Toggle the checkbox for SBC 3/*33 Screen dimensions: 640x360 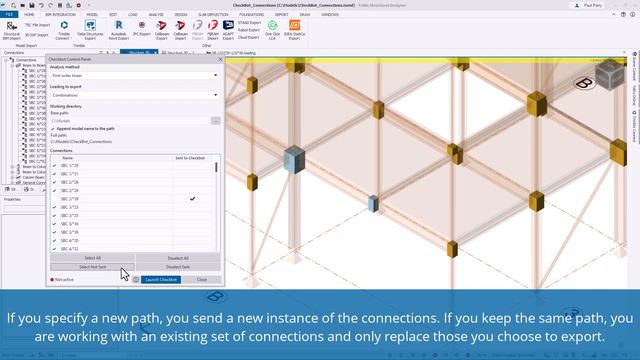54,207
